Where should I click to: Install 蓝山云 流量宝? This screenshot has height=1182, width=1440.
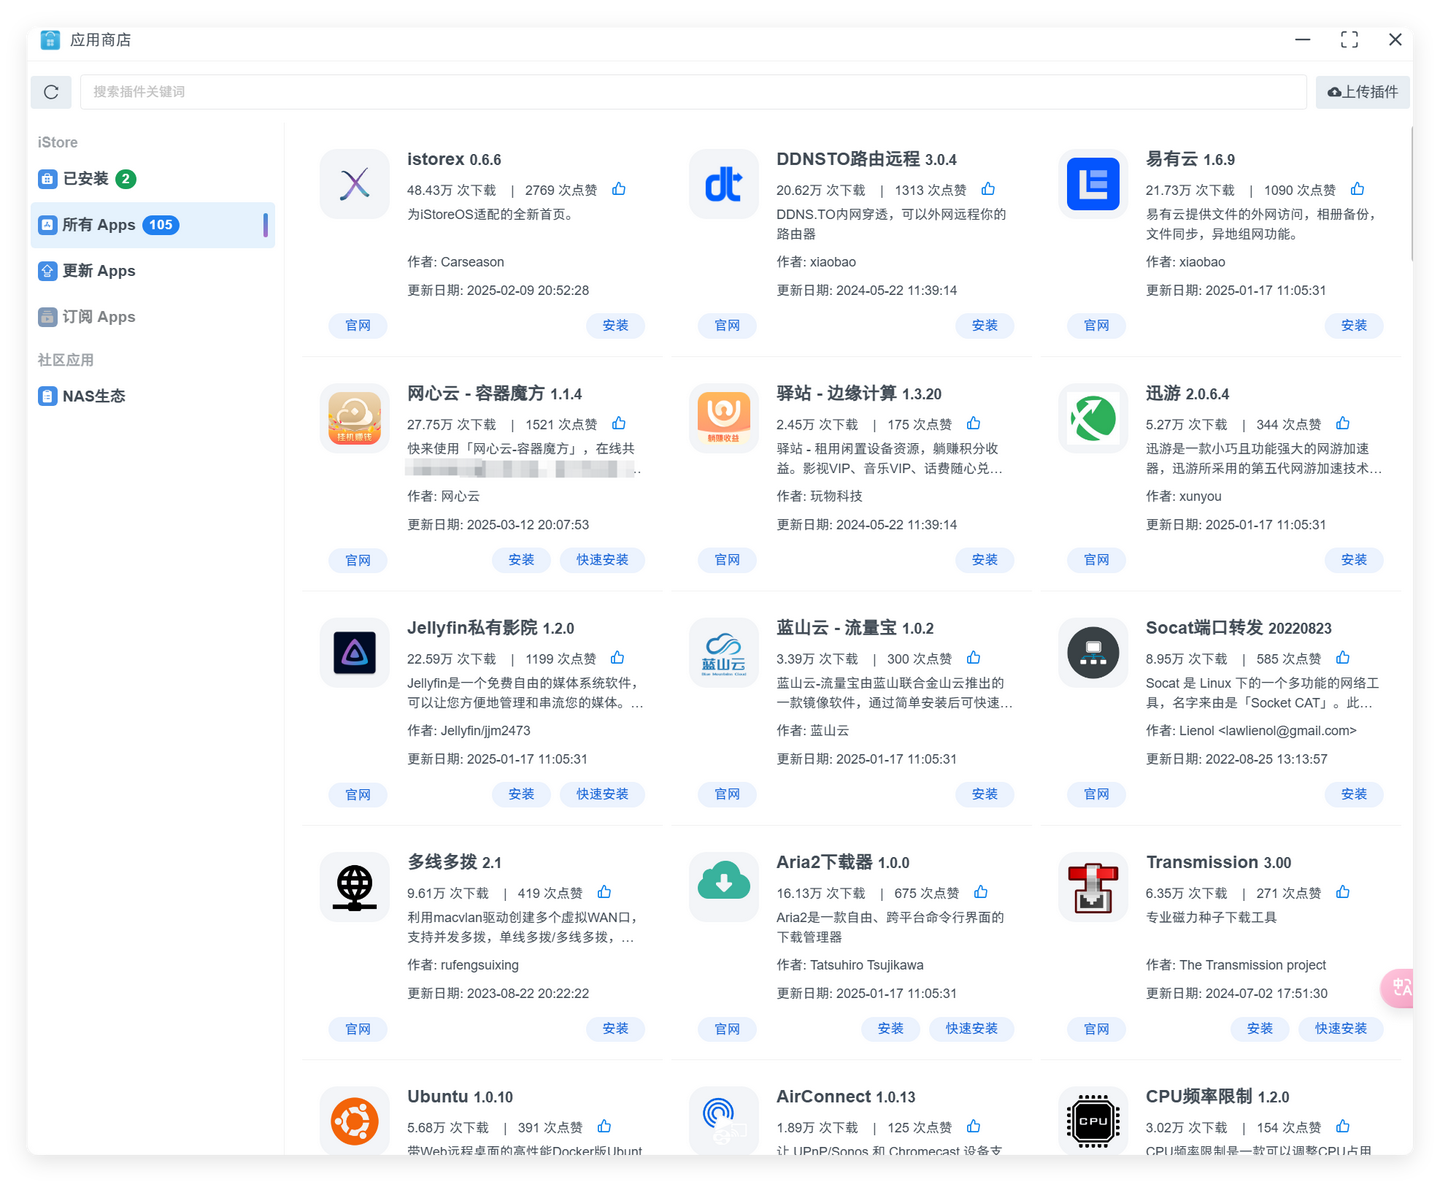(985, 794)
